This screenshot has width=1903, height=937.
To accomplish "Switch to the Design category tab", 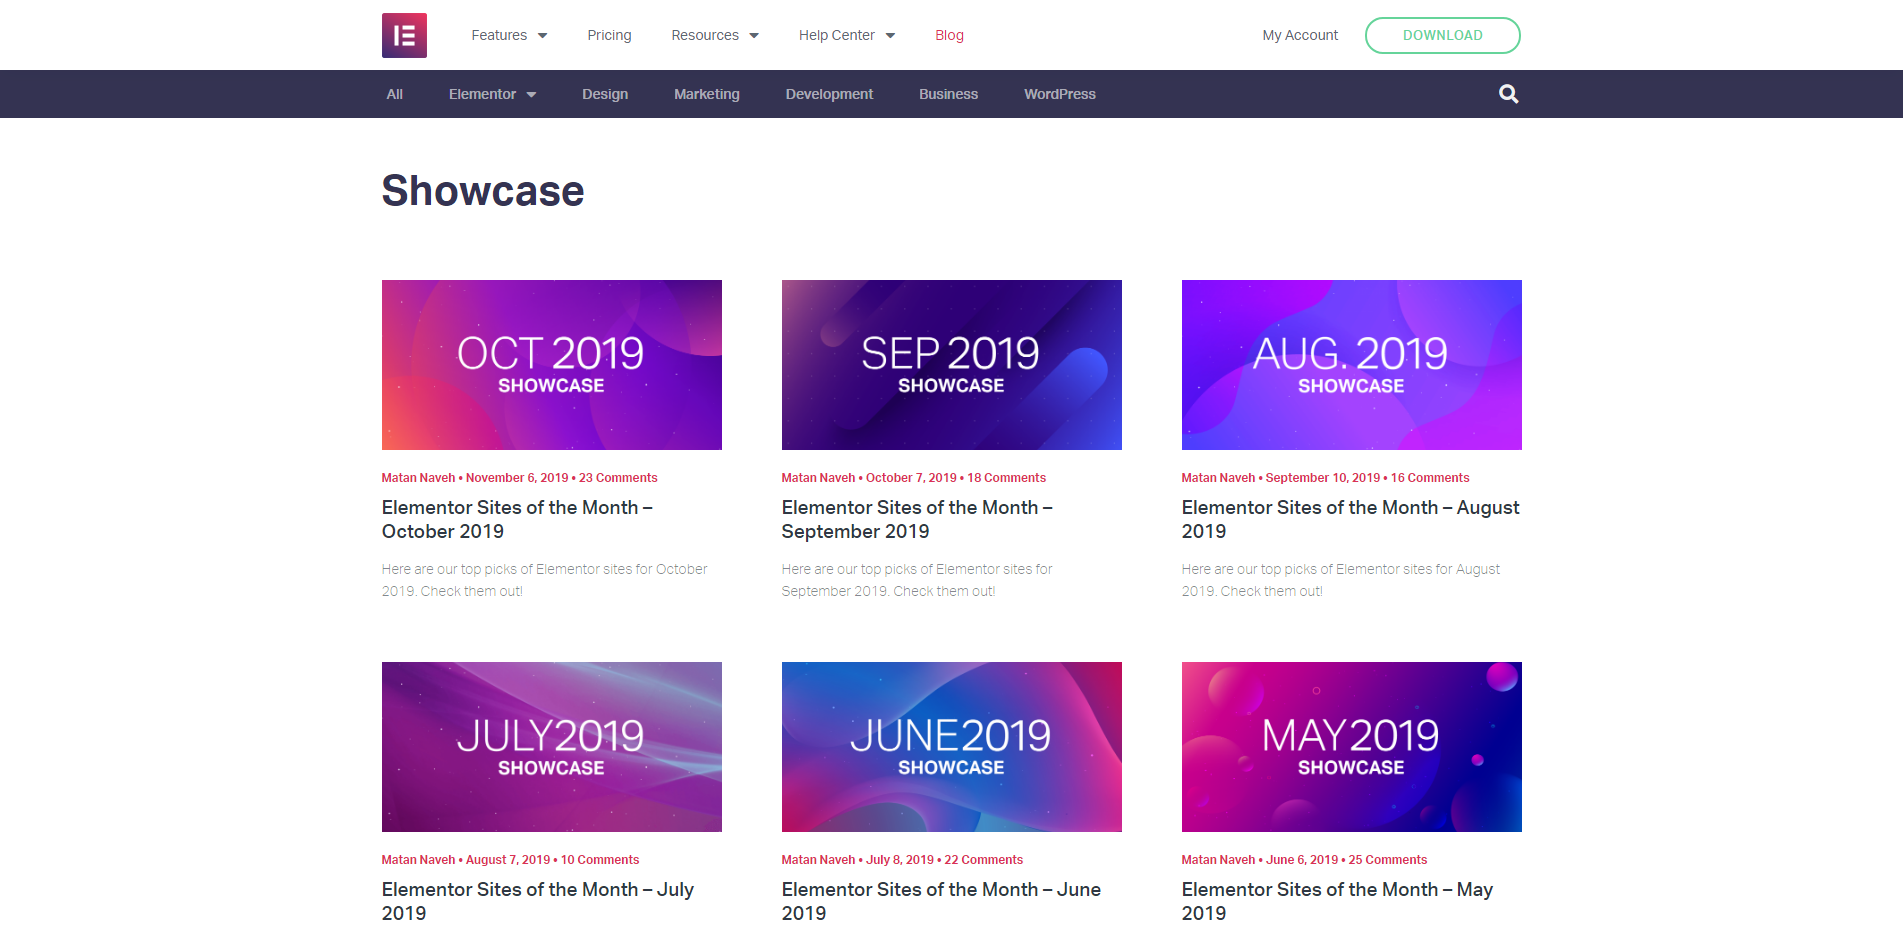I will tap(605, 93).
